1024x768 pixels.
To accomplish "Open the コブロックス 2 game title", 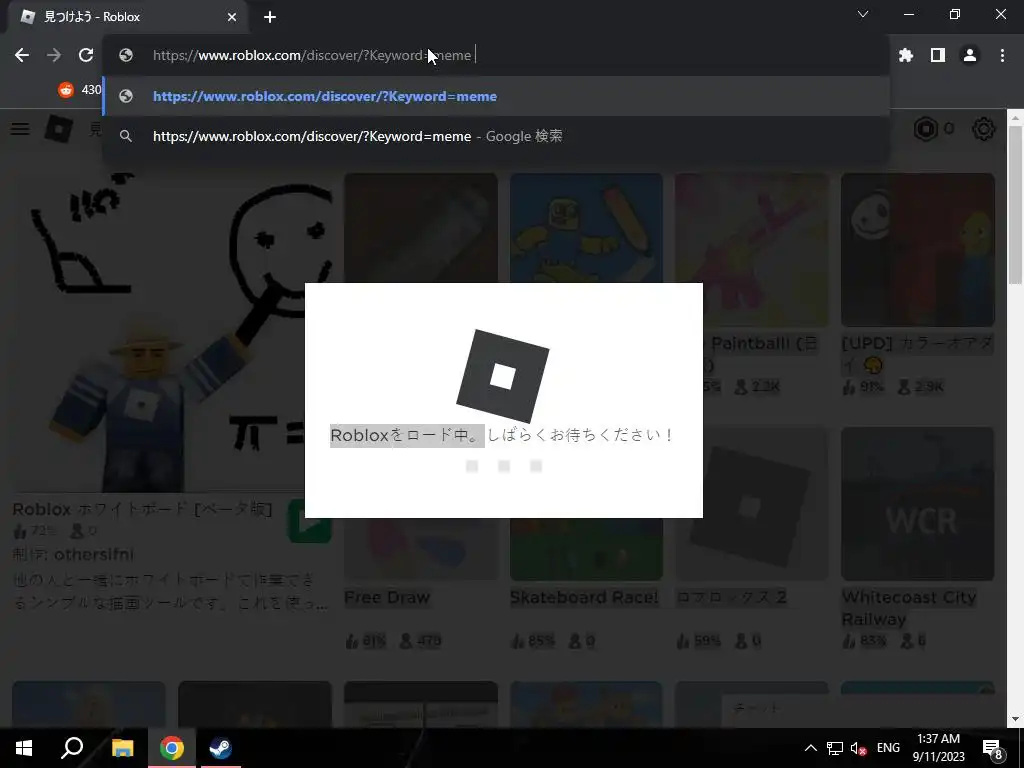I will point(731,597).
